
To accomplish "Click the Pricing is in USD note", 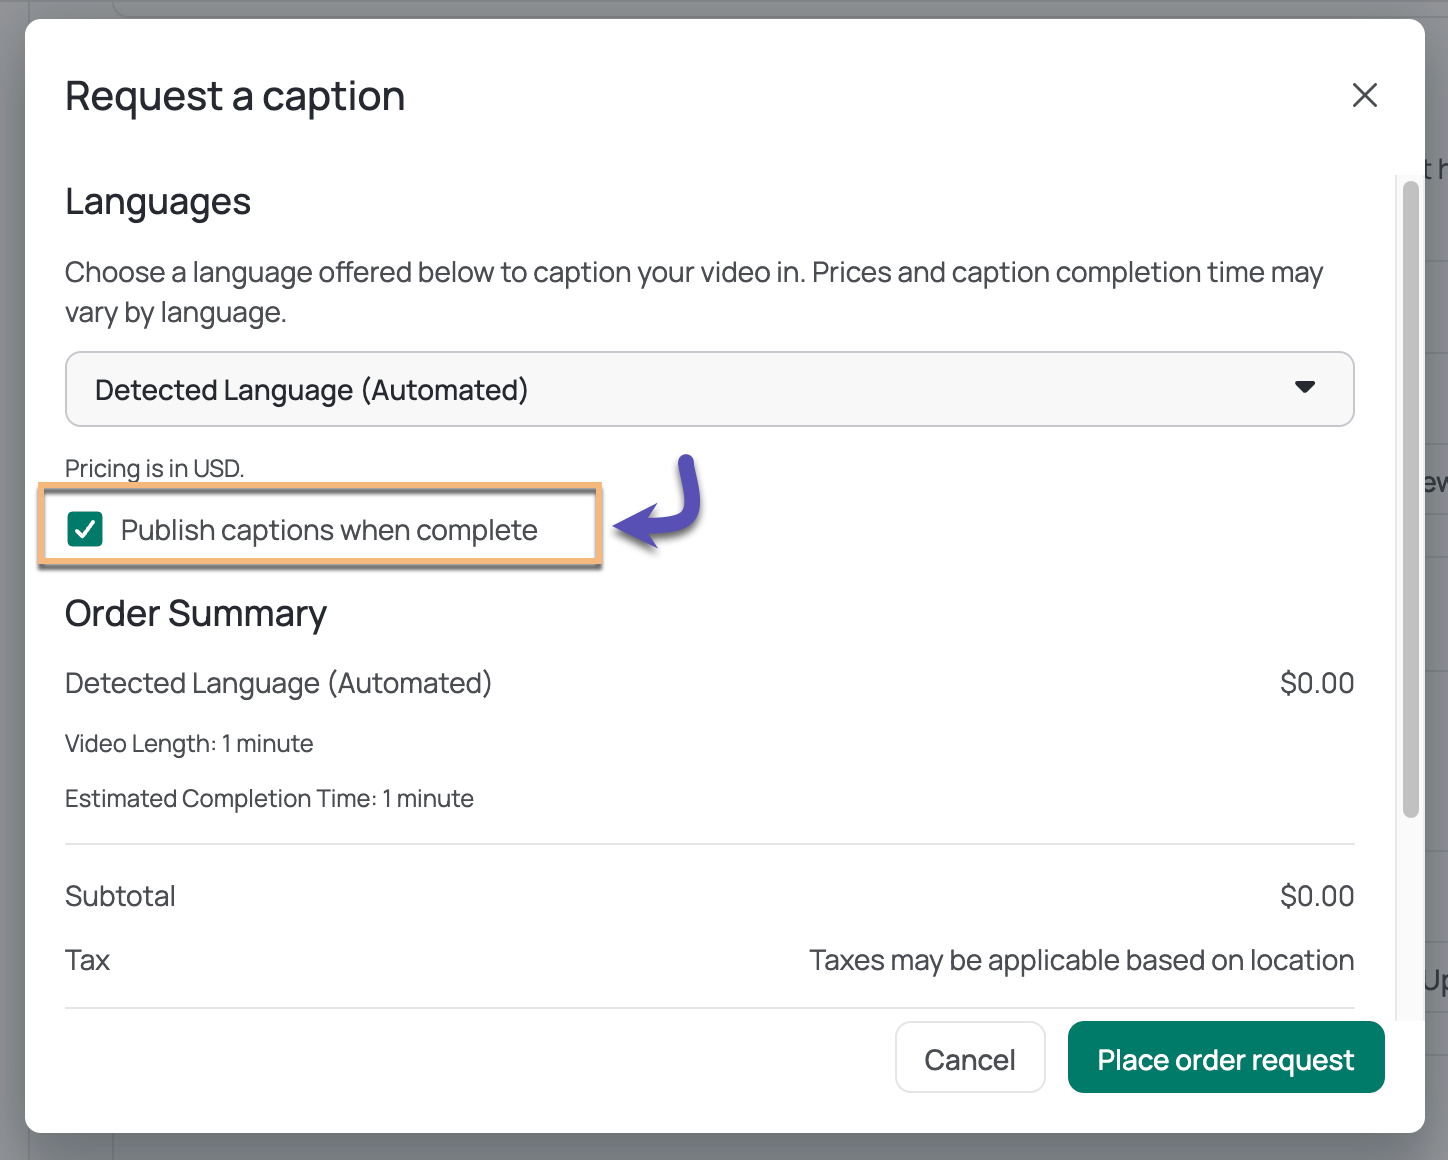I will click(x=155, y=468).
